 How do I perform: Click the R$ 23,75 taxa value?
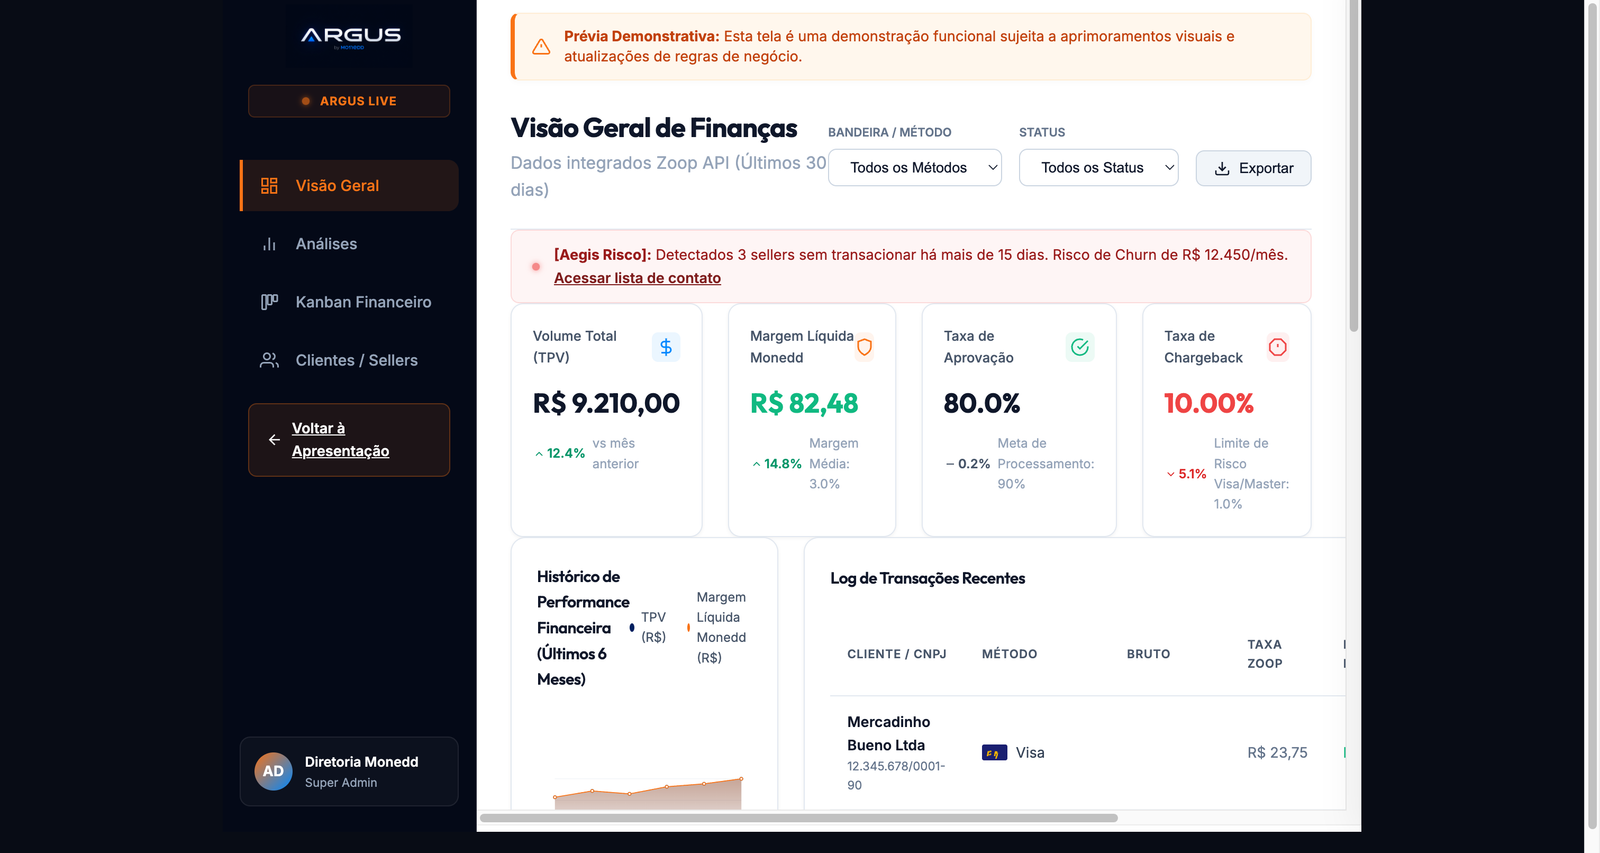click(1277, 753)
